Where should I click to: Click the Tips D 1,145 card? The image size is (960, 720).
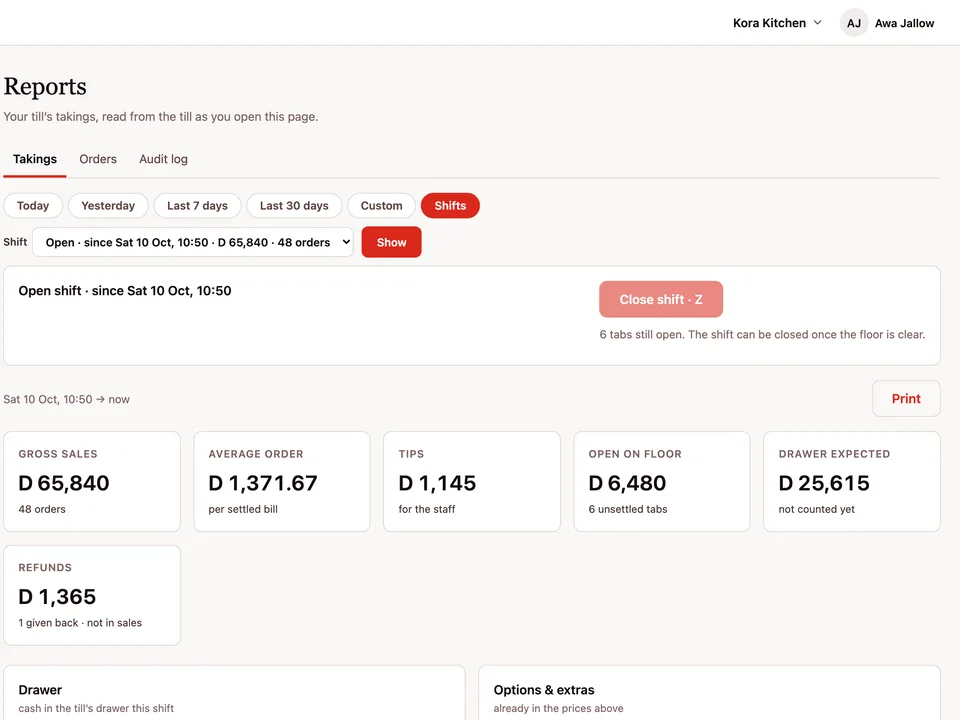tap(471, 481)
